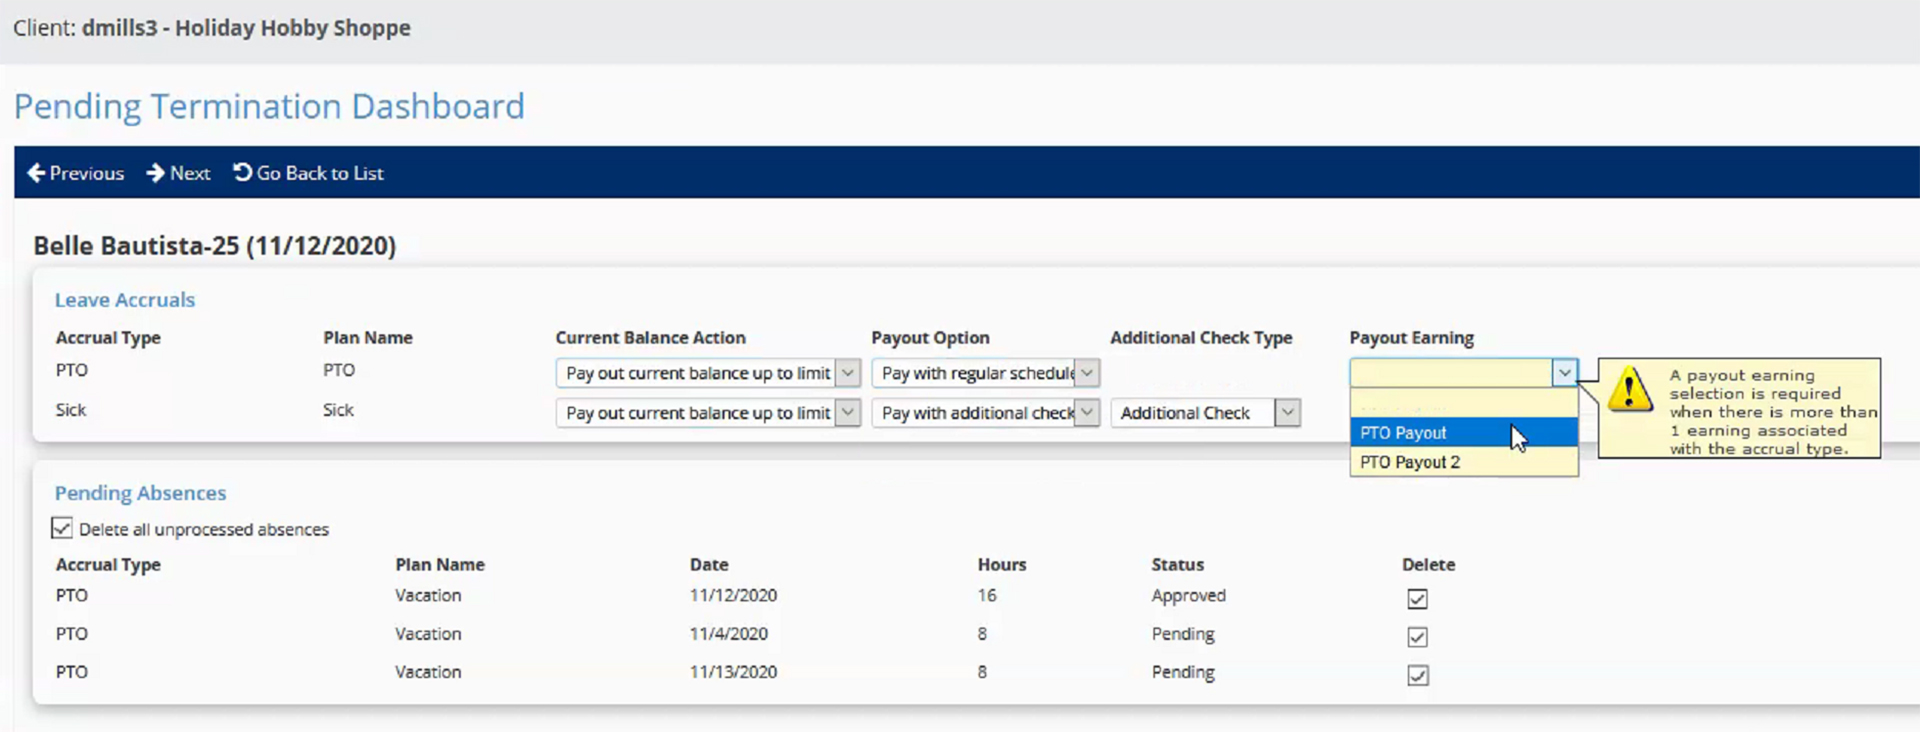This screenshot has height=732, width=1920.
Task: Choose PTO Payout 2 option
Action: tap(1410, 462)
